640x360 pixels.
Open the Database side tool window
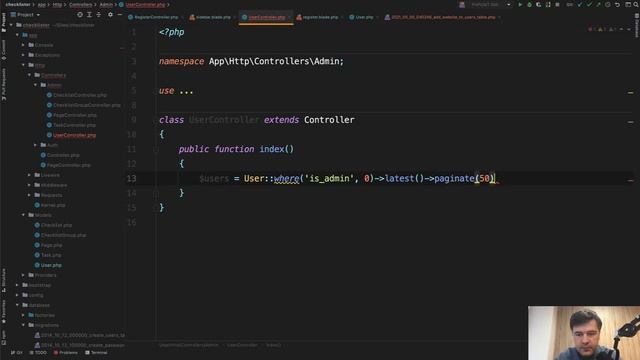point(636,25)
